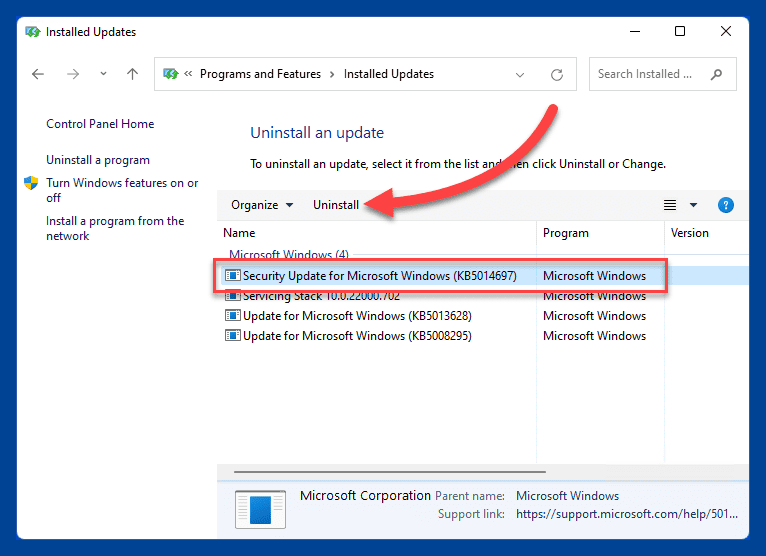Sort by the Program column header
766x556 pixels.
(566, 233)
